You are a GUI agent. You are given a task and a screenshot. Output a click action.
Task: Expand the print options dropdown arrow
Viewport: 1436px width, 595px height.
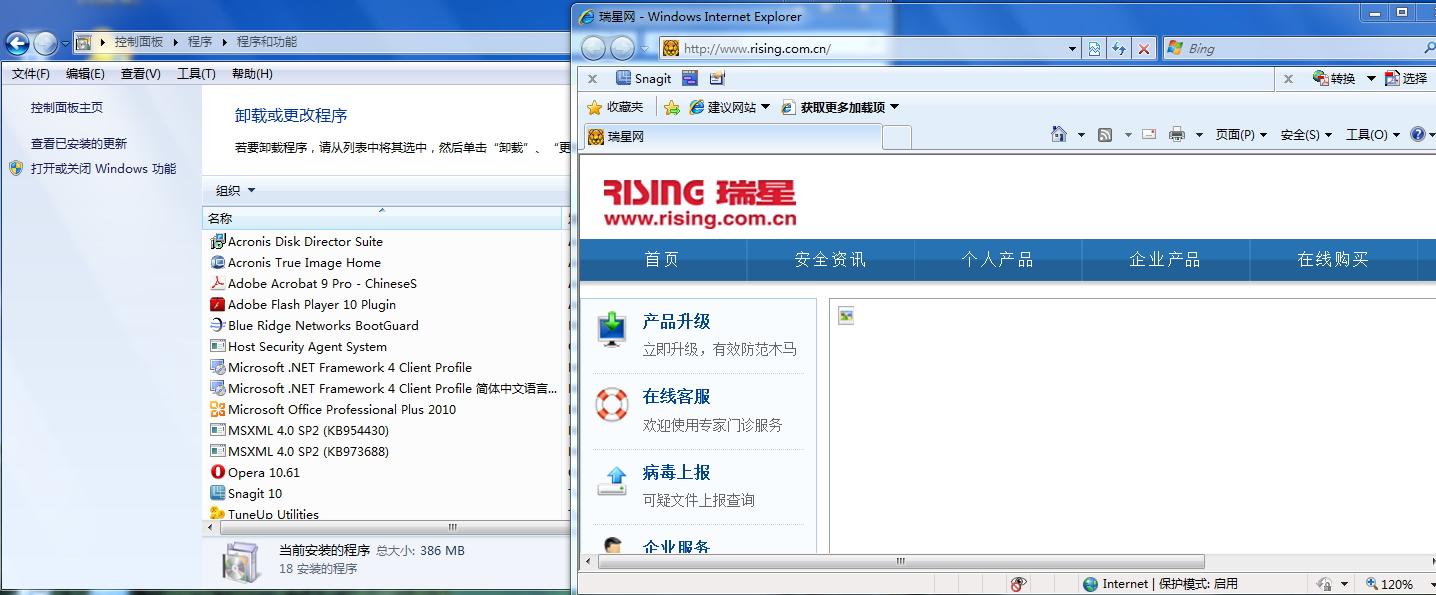click(1199, 135)
